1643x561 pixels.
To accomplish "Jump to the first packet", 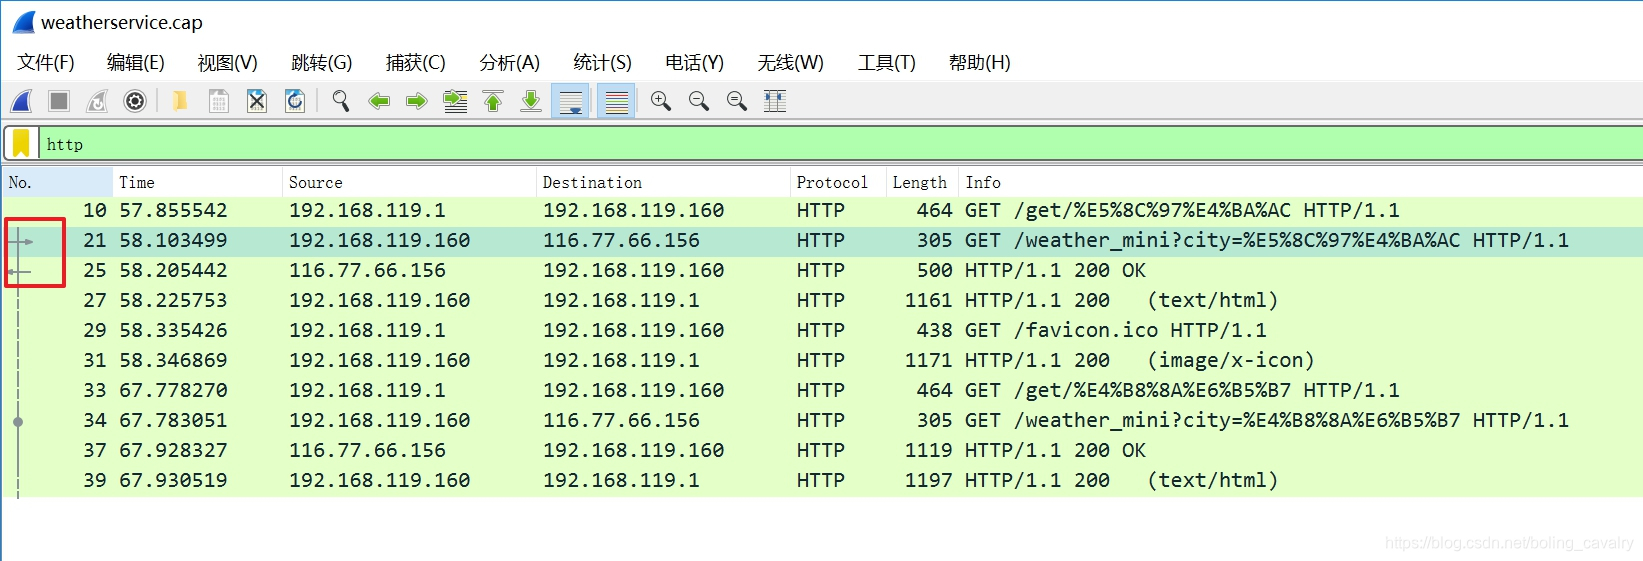I will pos(493,101).
